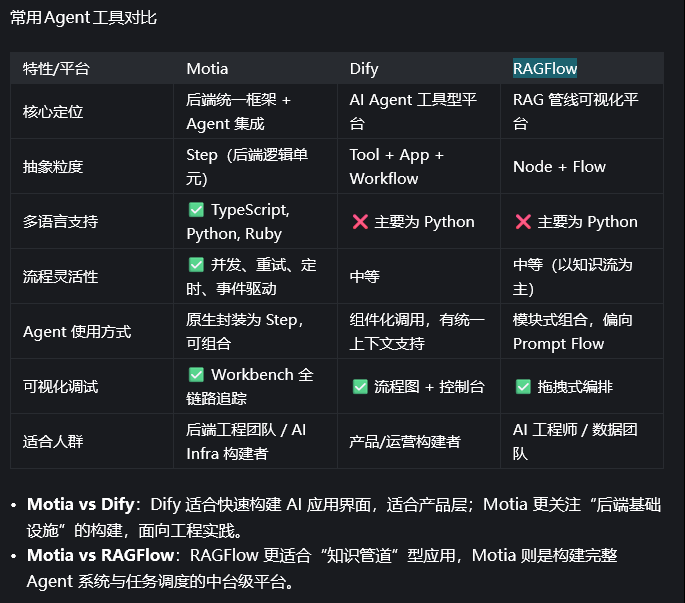Click the green checkmark next to Workbench
685x603 pixels.
[x=196, y=375]
